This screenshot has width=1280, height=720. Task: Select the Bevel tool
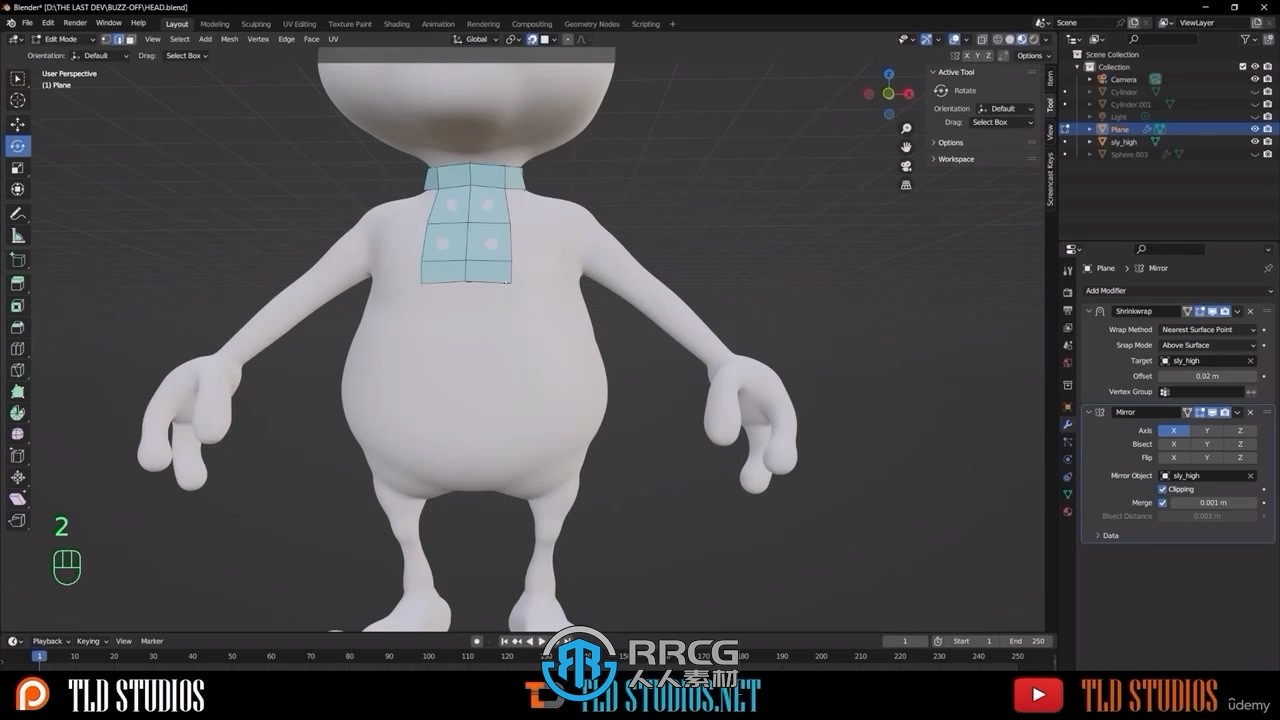[x=18, y=328]
